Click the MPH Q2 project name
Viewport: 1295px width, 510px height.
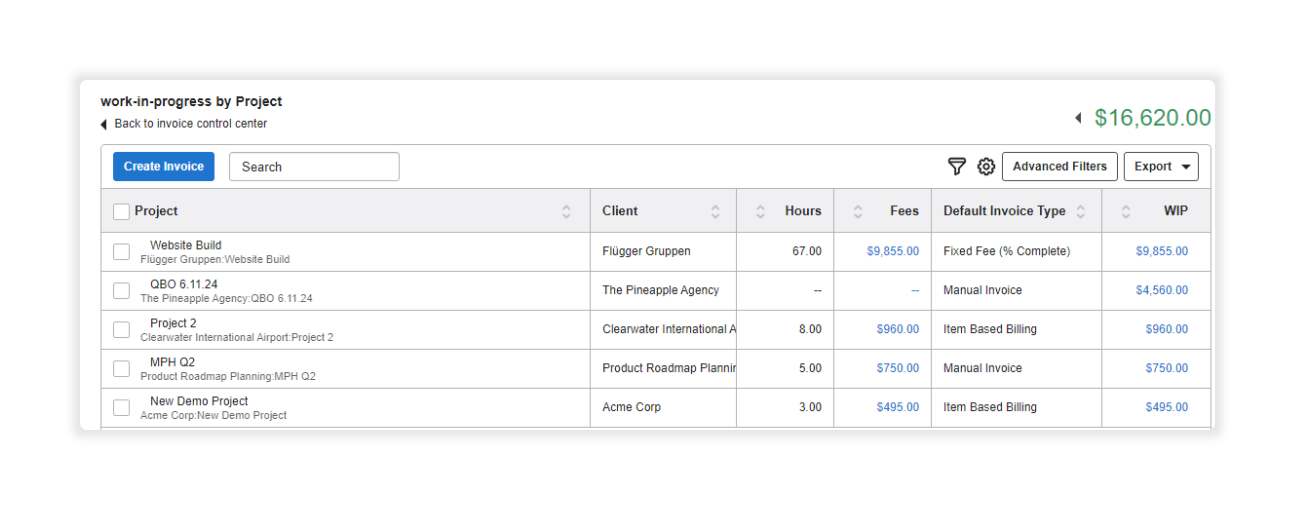pyautogui.click(x=172, y=362)
